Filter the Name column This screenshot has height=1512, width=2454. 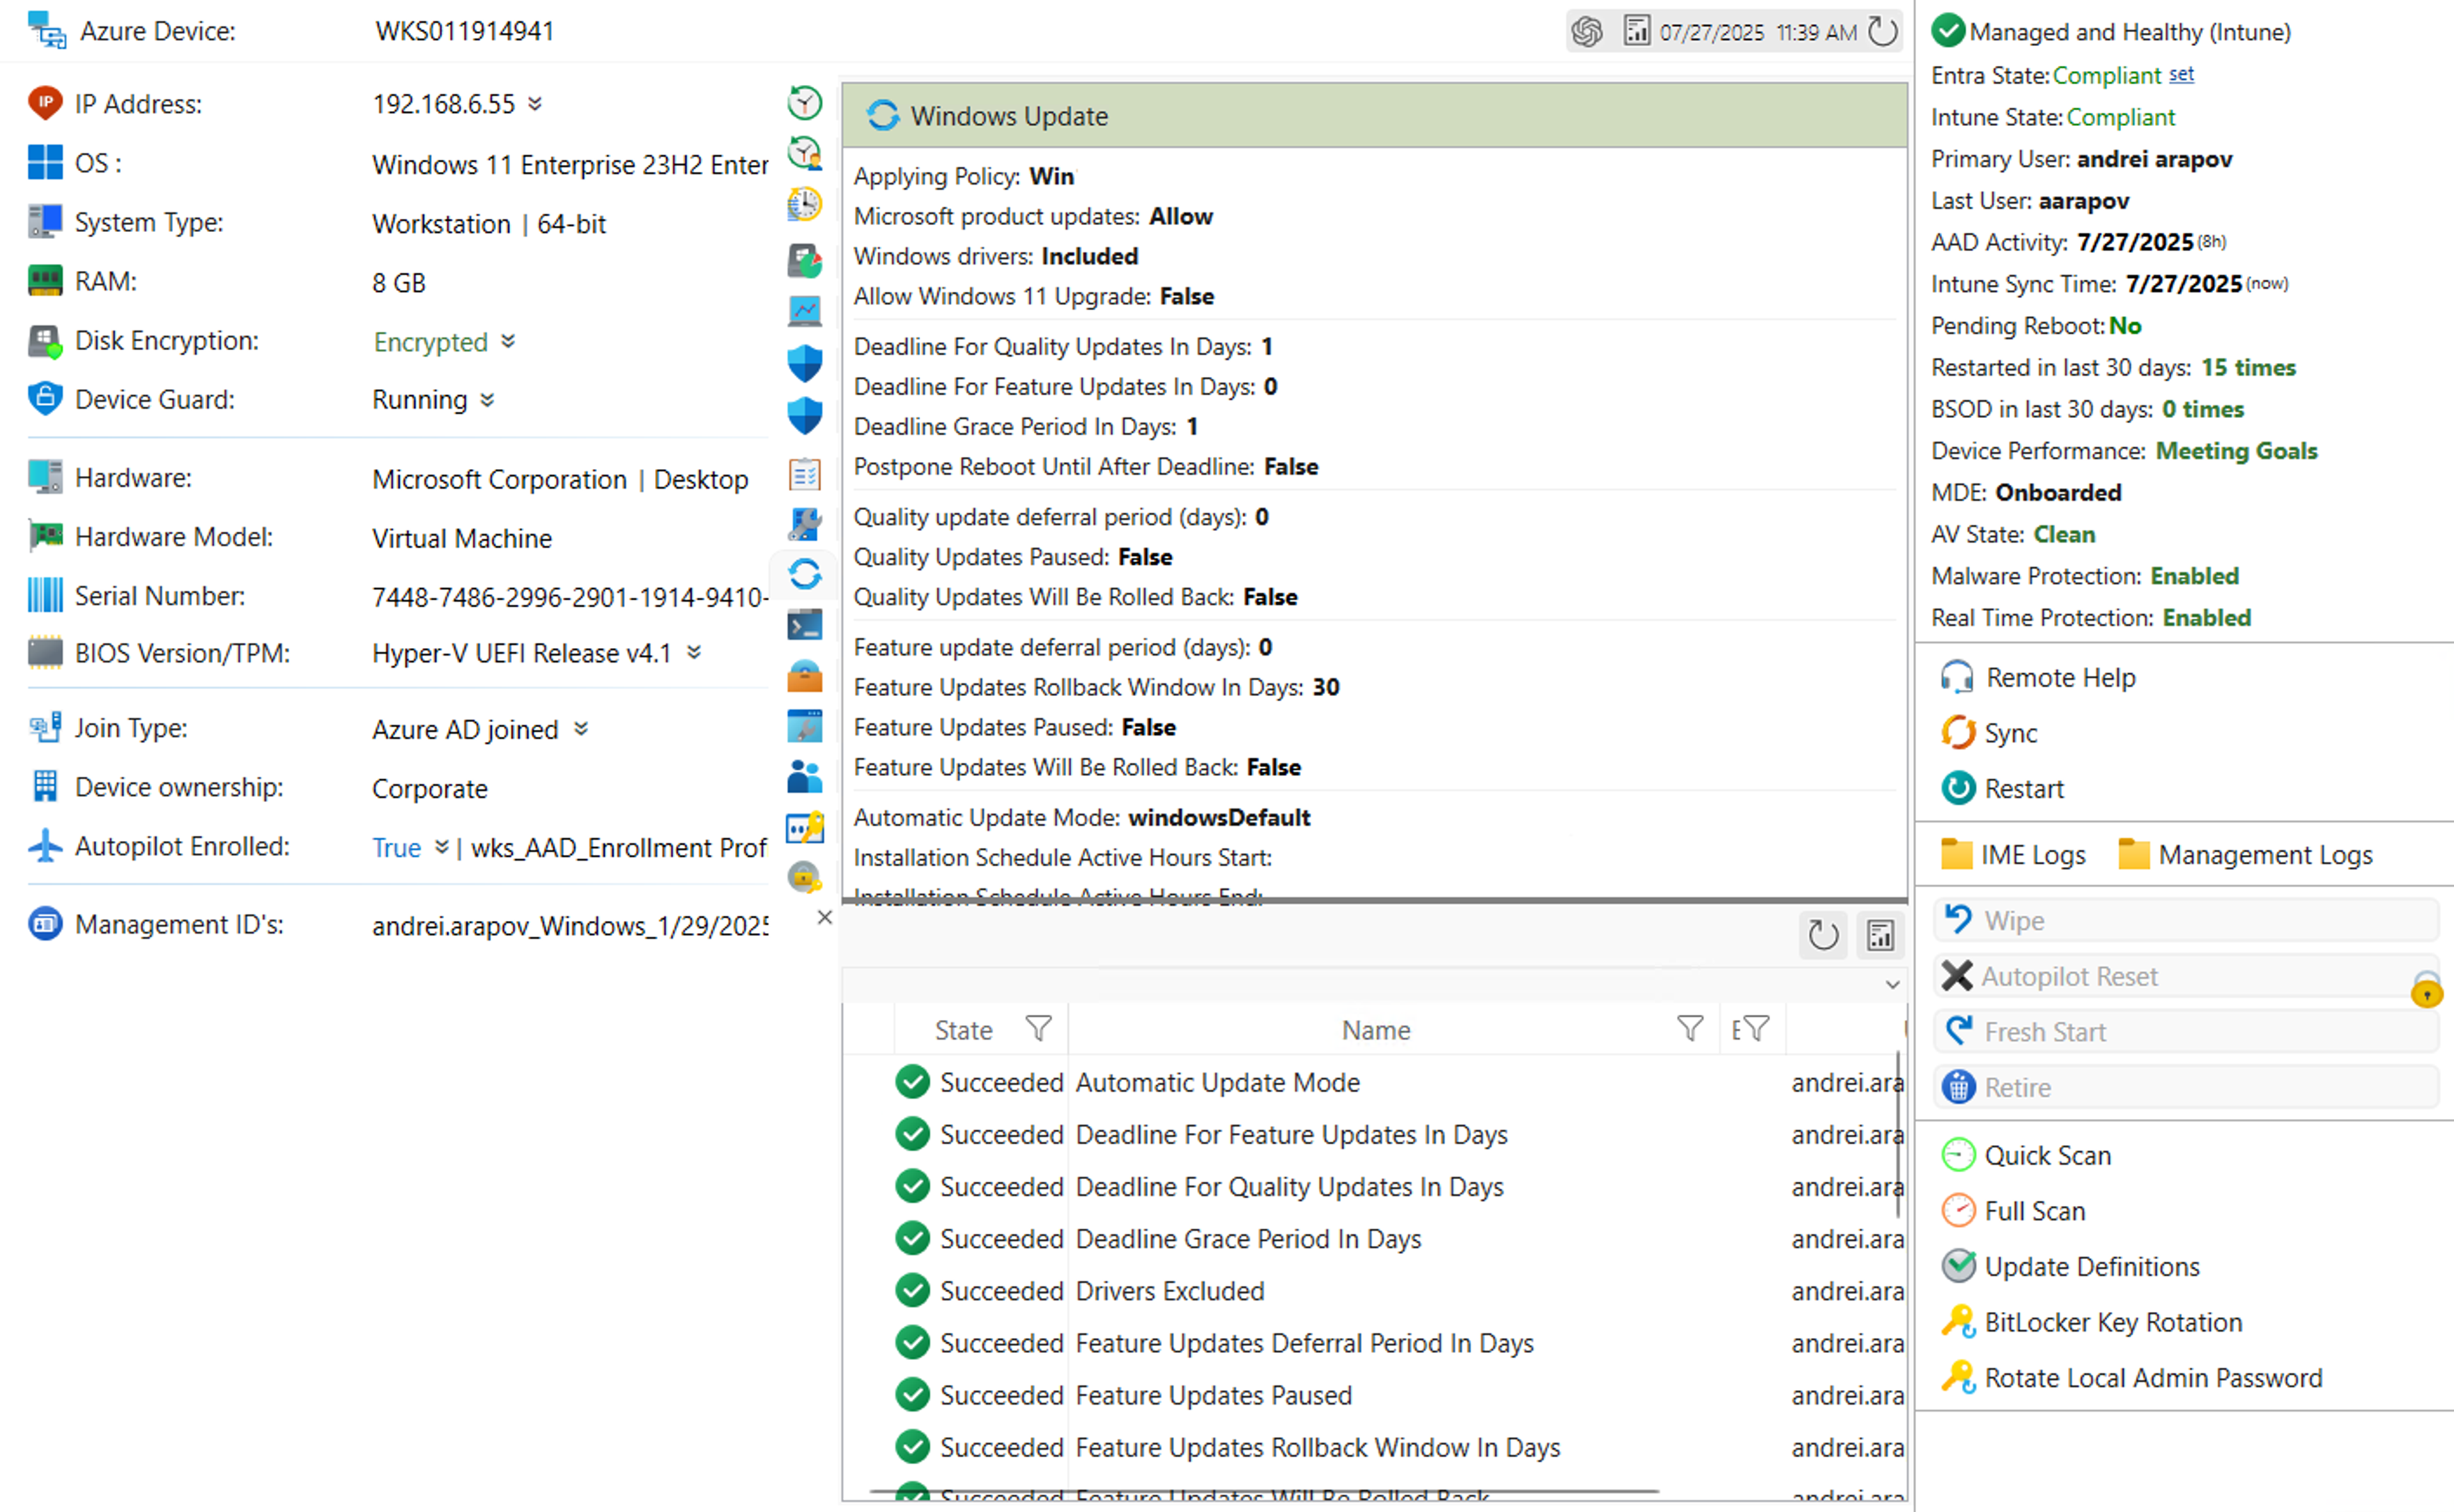pos(1690,1028)
